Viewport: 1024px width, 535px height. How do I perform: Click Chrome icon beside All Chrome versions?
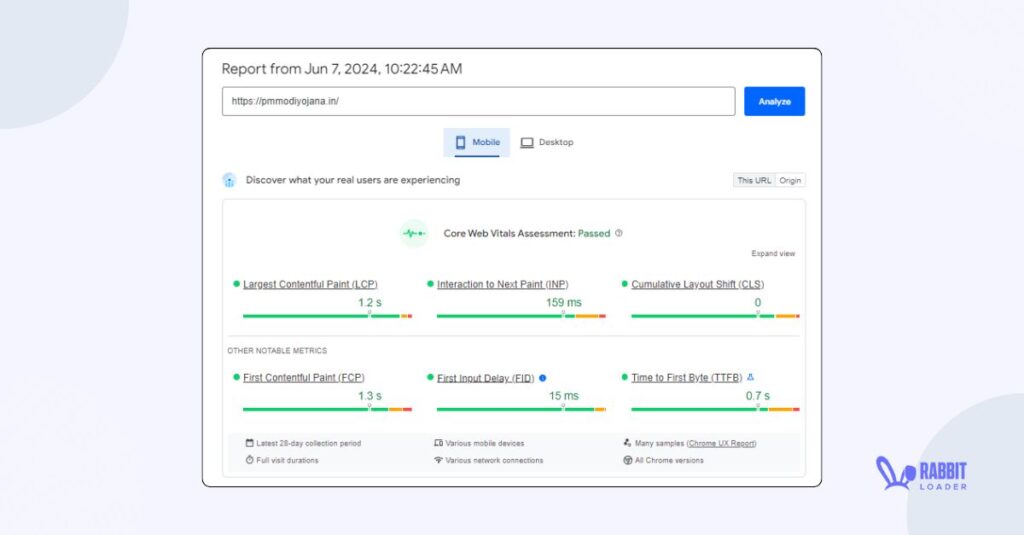point(628,460)
